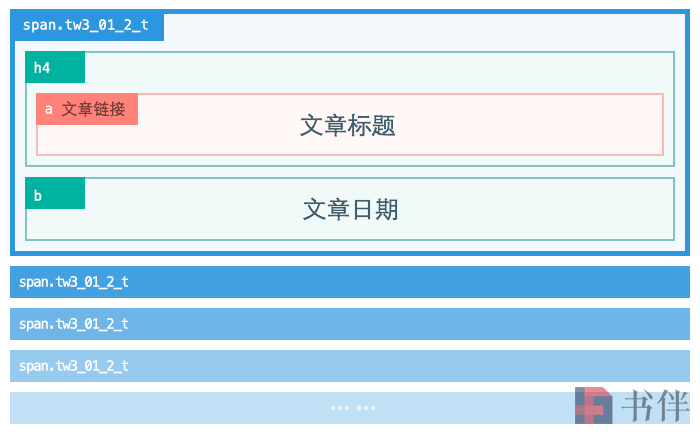This screenshot has height=434, width=700.
Task: Click 'span.tw3_01_2_t' text in lightest labeled bar
Action: point(74,366)
